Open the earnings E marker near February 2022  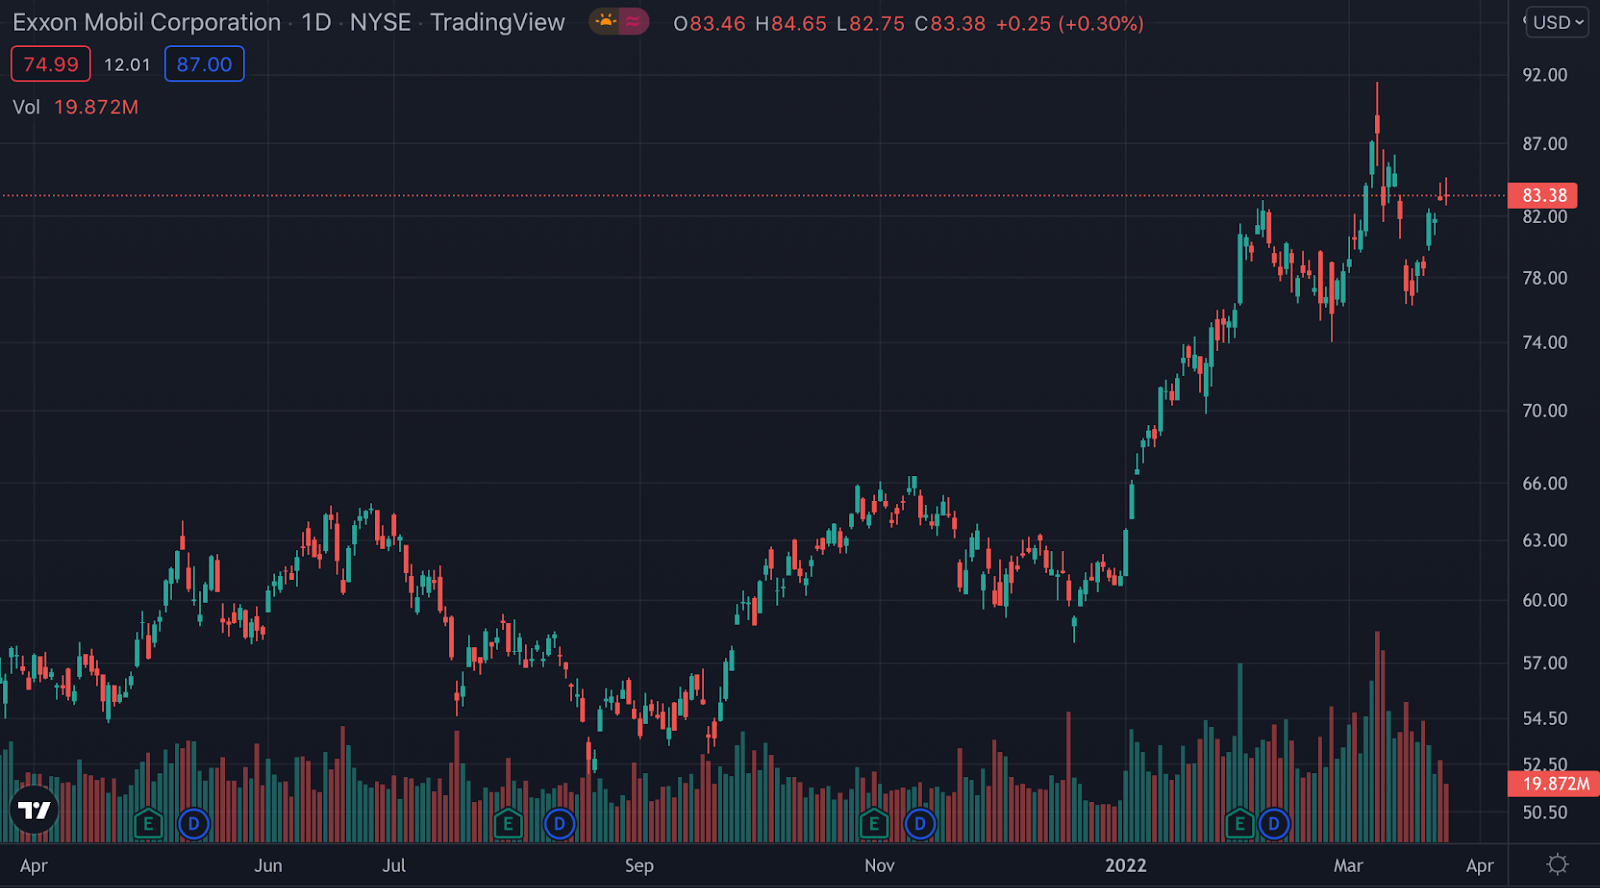(1240, 824)
